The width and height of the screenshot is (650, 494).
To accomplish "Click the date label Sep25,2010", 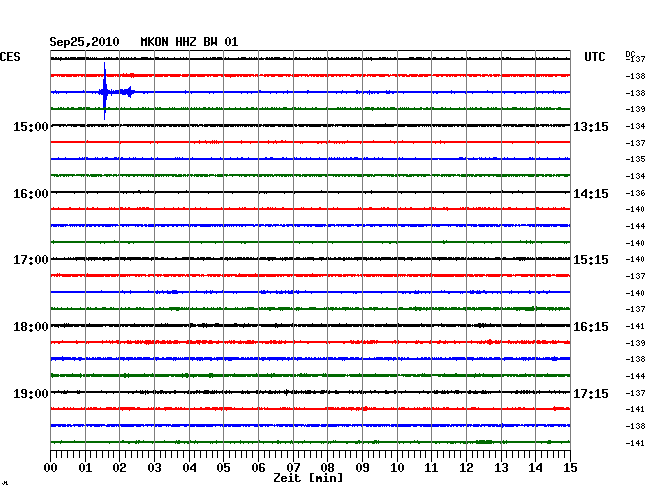I will click(84, 42).
